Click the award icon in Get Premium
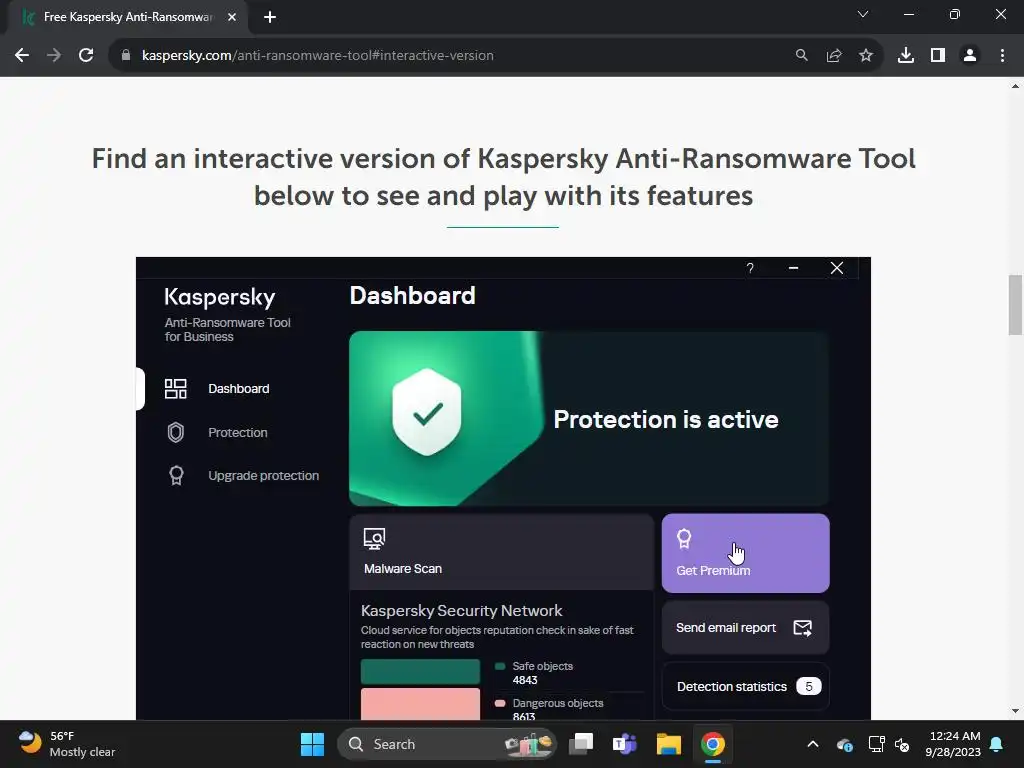The width and height of the screenshot is (1024, 768). 684,539
